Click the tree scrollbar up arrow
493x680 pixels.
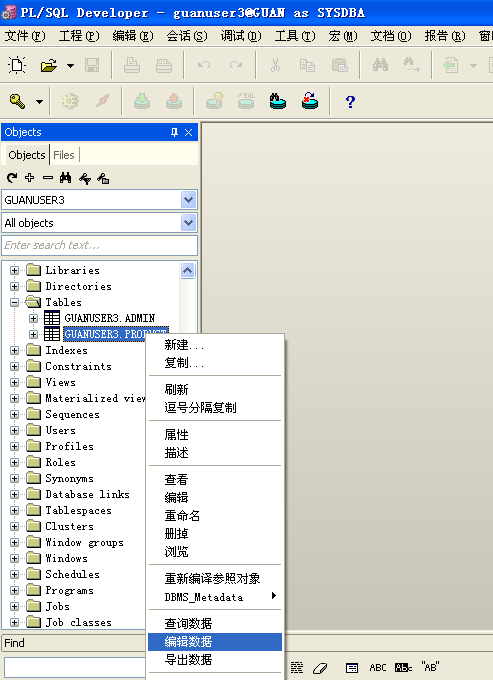point(187,271)
